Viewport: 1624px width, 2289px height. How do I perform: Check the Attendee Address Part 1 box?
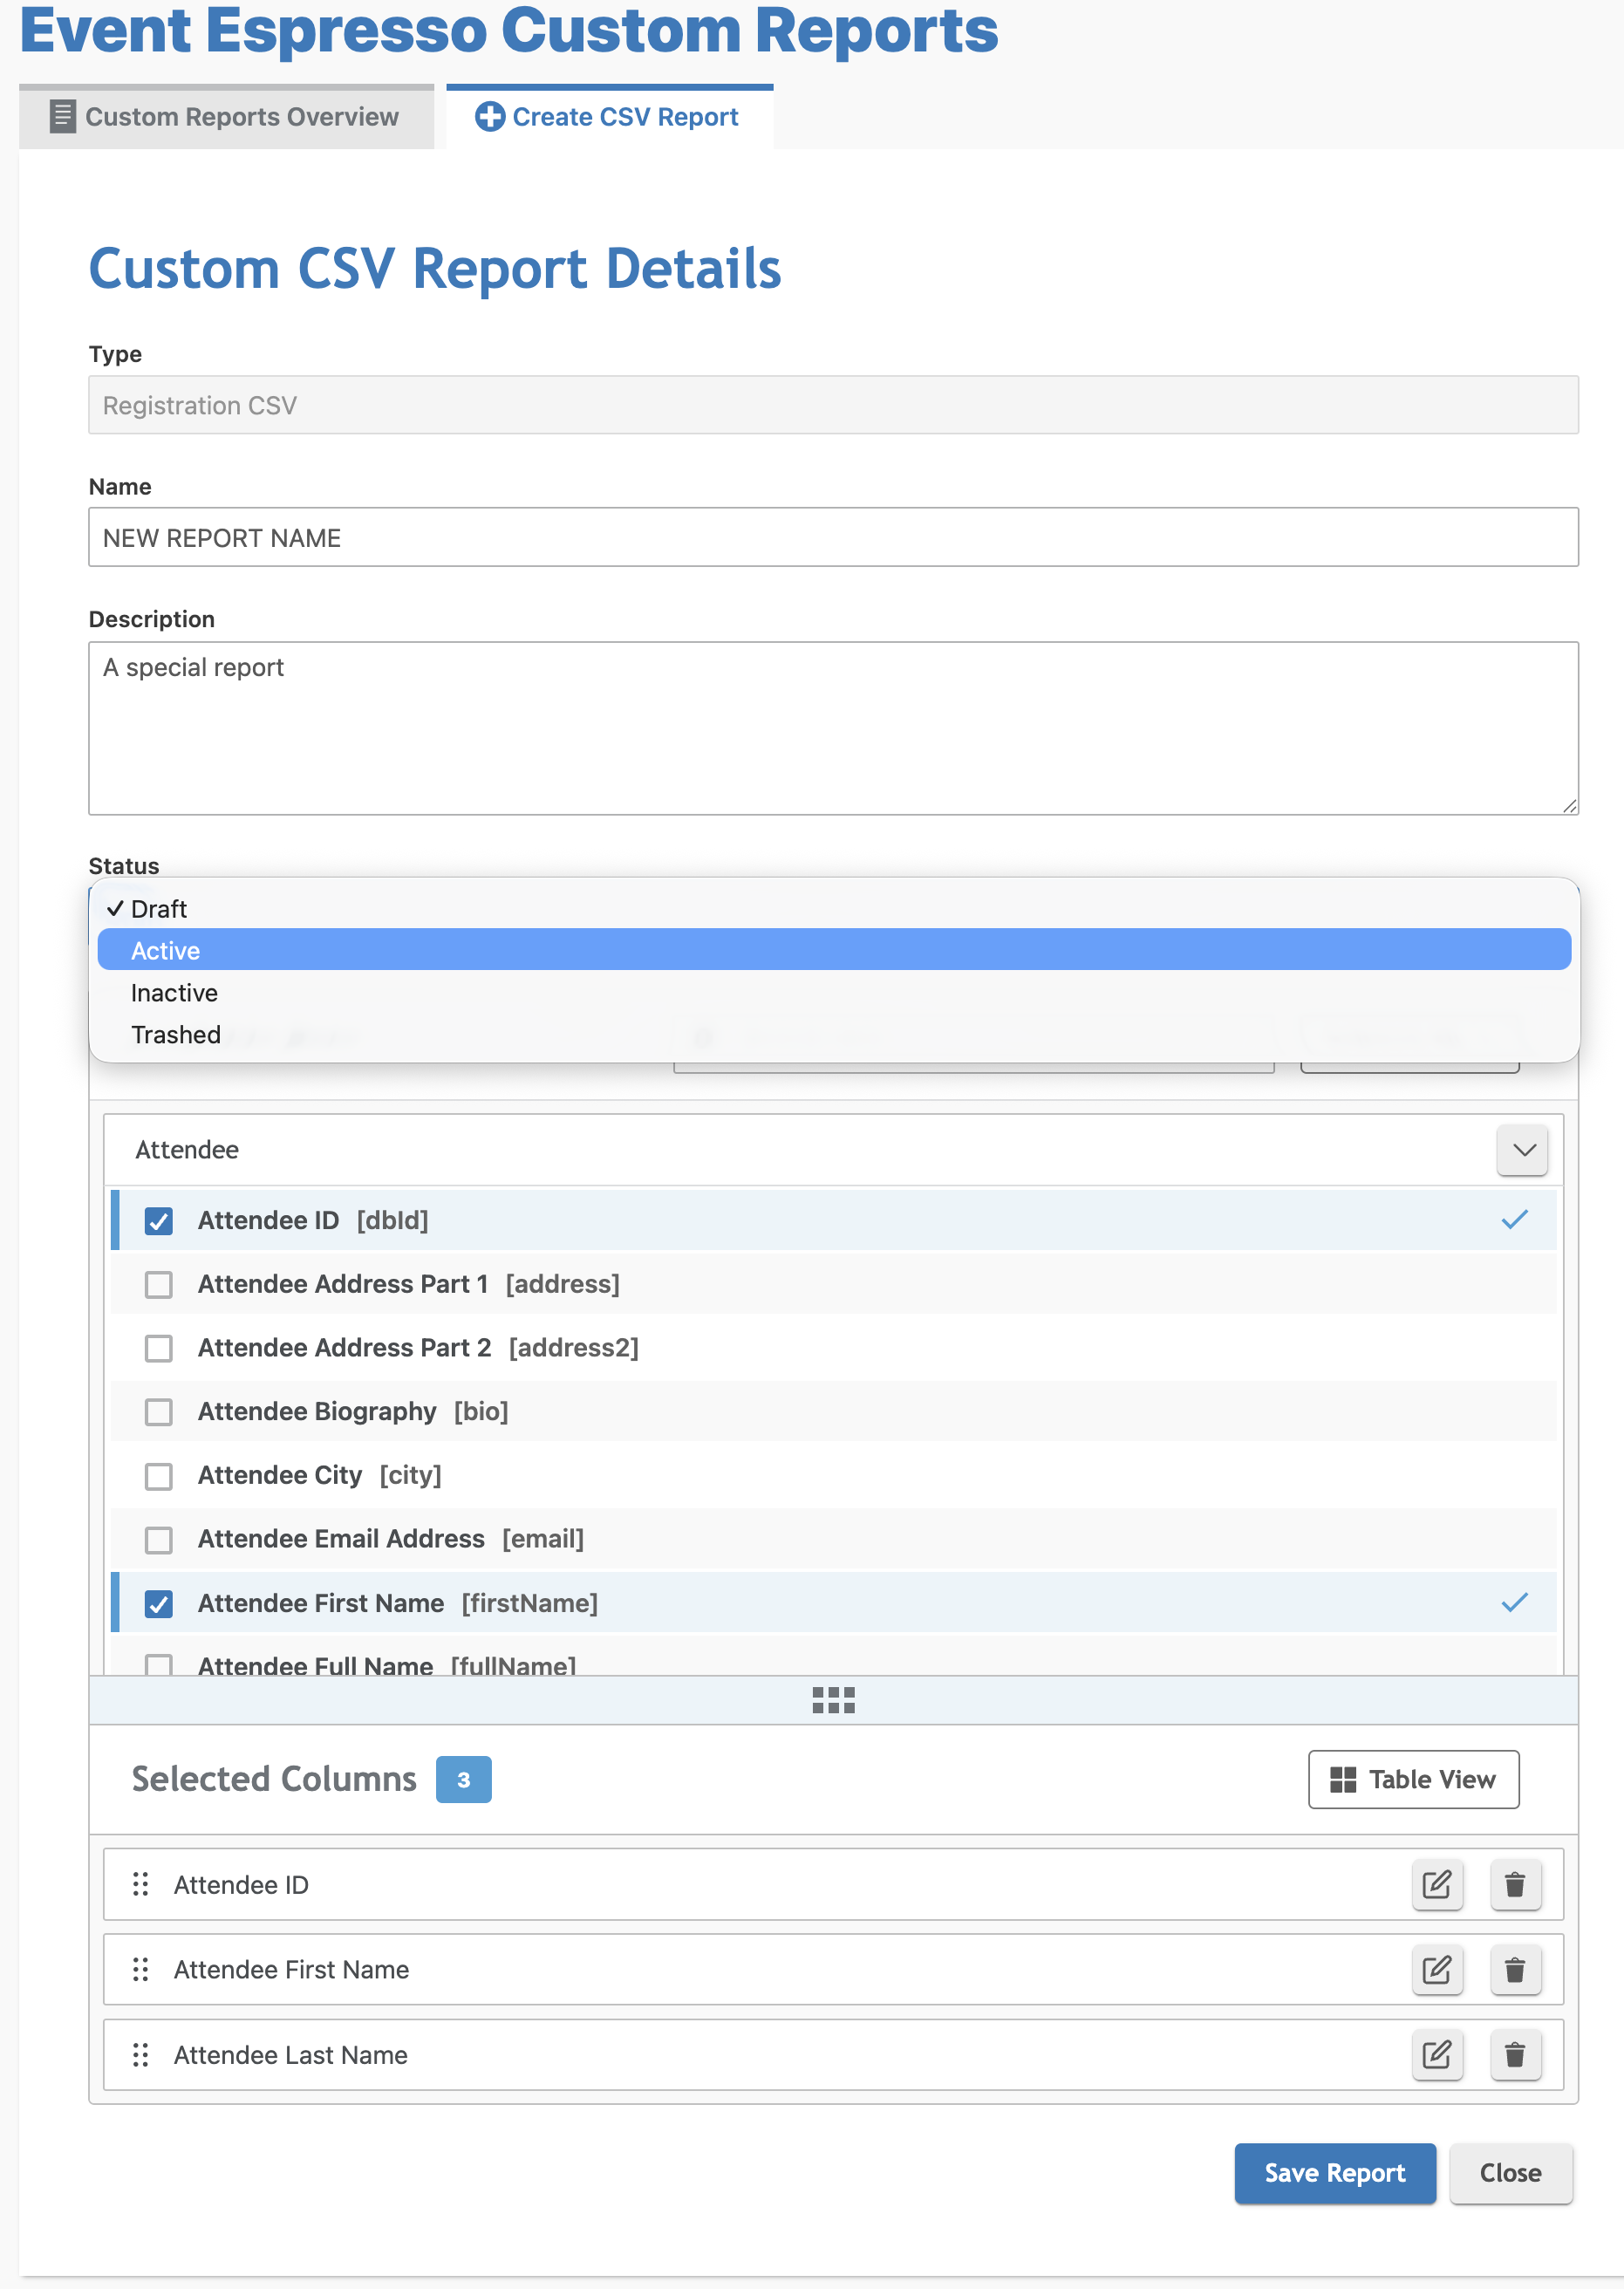coord(158,1284)
